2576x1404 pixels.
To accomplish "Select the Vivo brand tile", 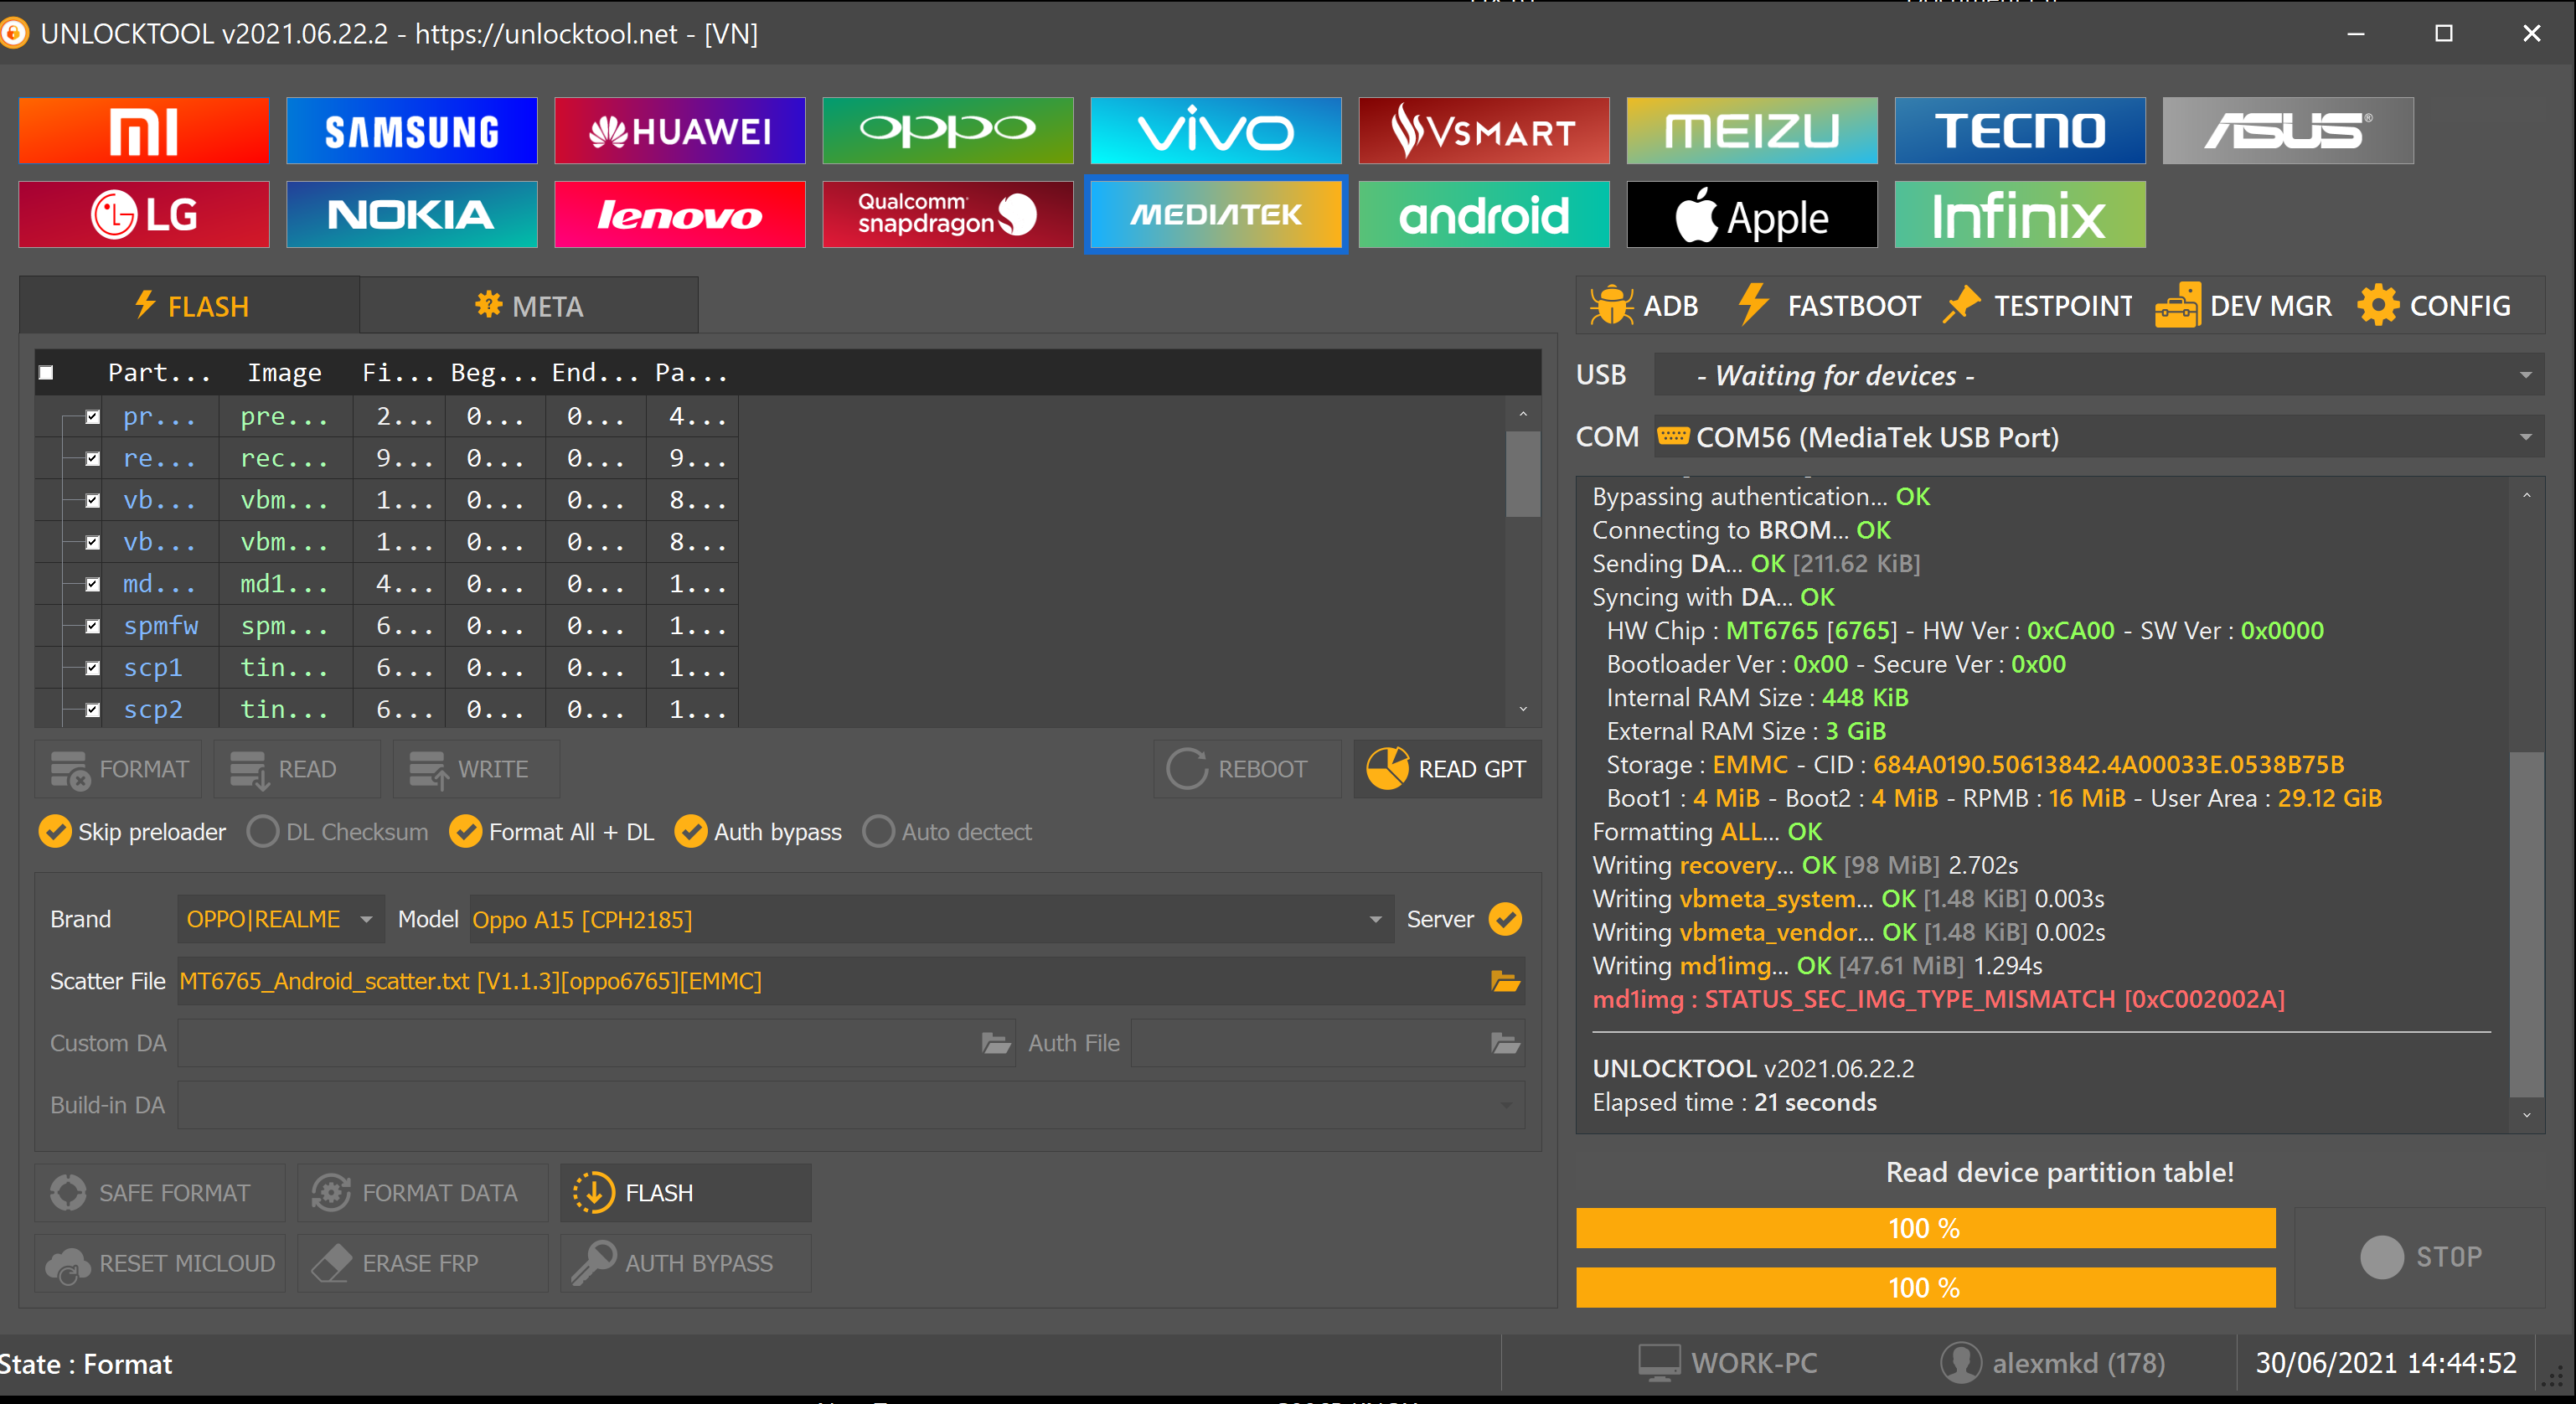I will coord(1216,130).
